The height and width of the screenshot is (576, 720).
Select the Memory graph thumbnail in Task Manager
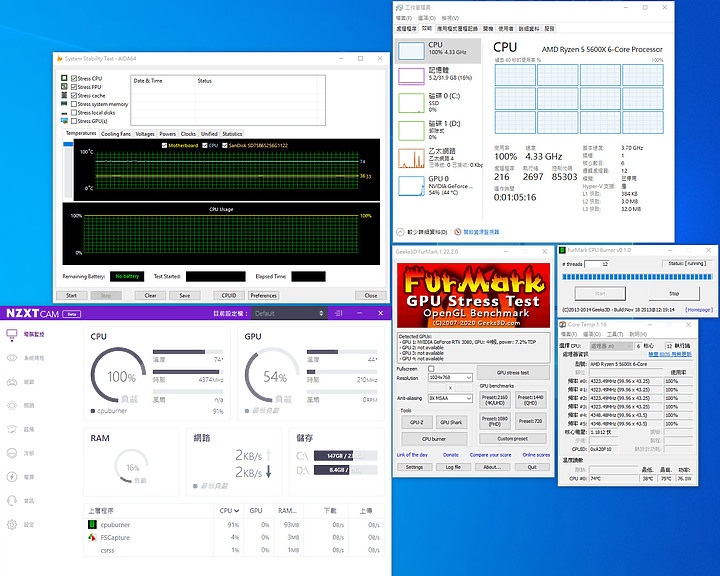[x=411, y=76]
